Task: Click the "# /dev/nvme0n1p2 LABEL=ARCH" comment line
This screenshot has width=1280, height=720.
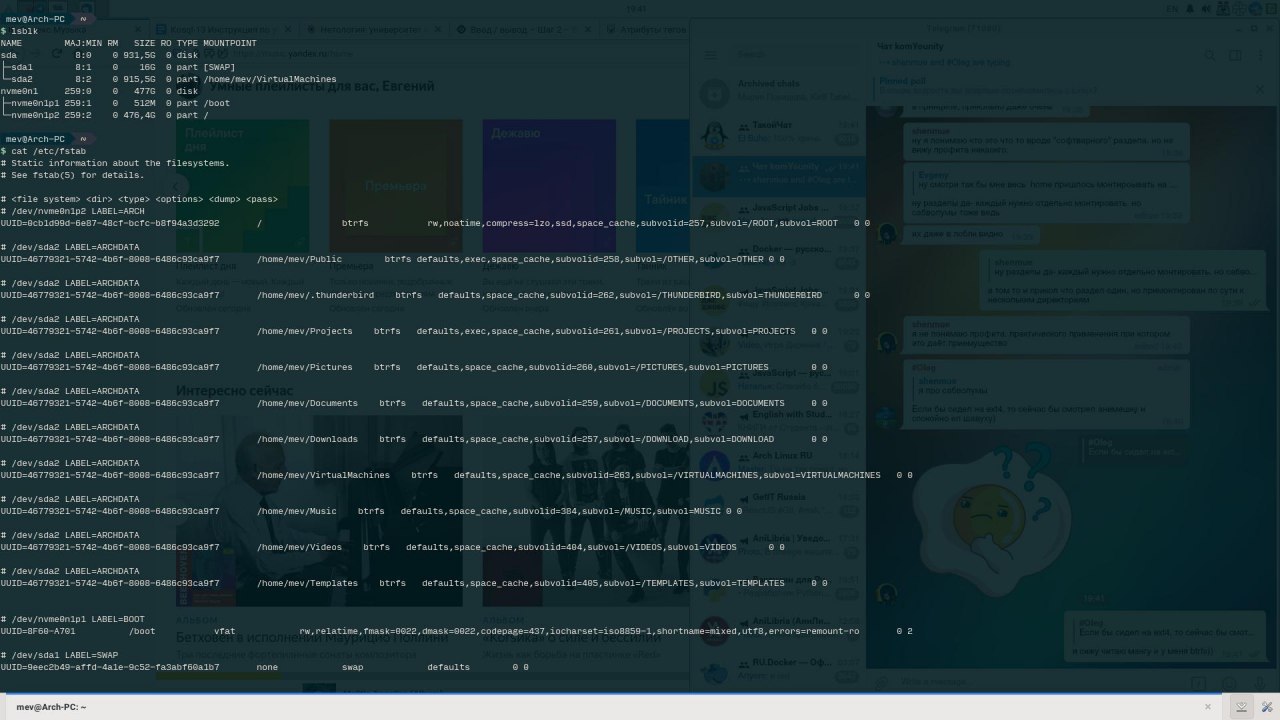Action: pos(73,211)
